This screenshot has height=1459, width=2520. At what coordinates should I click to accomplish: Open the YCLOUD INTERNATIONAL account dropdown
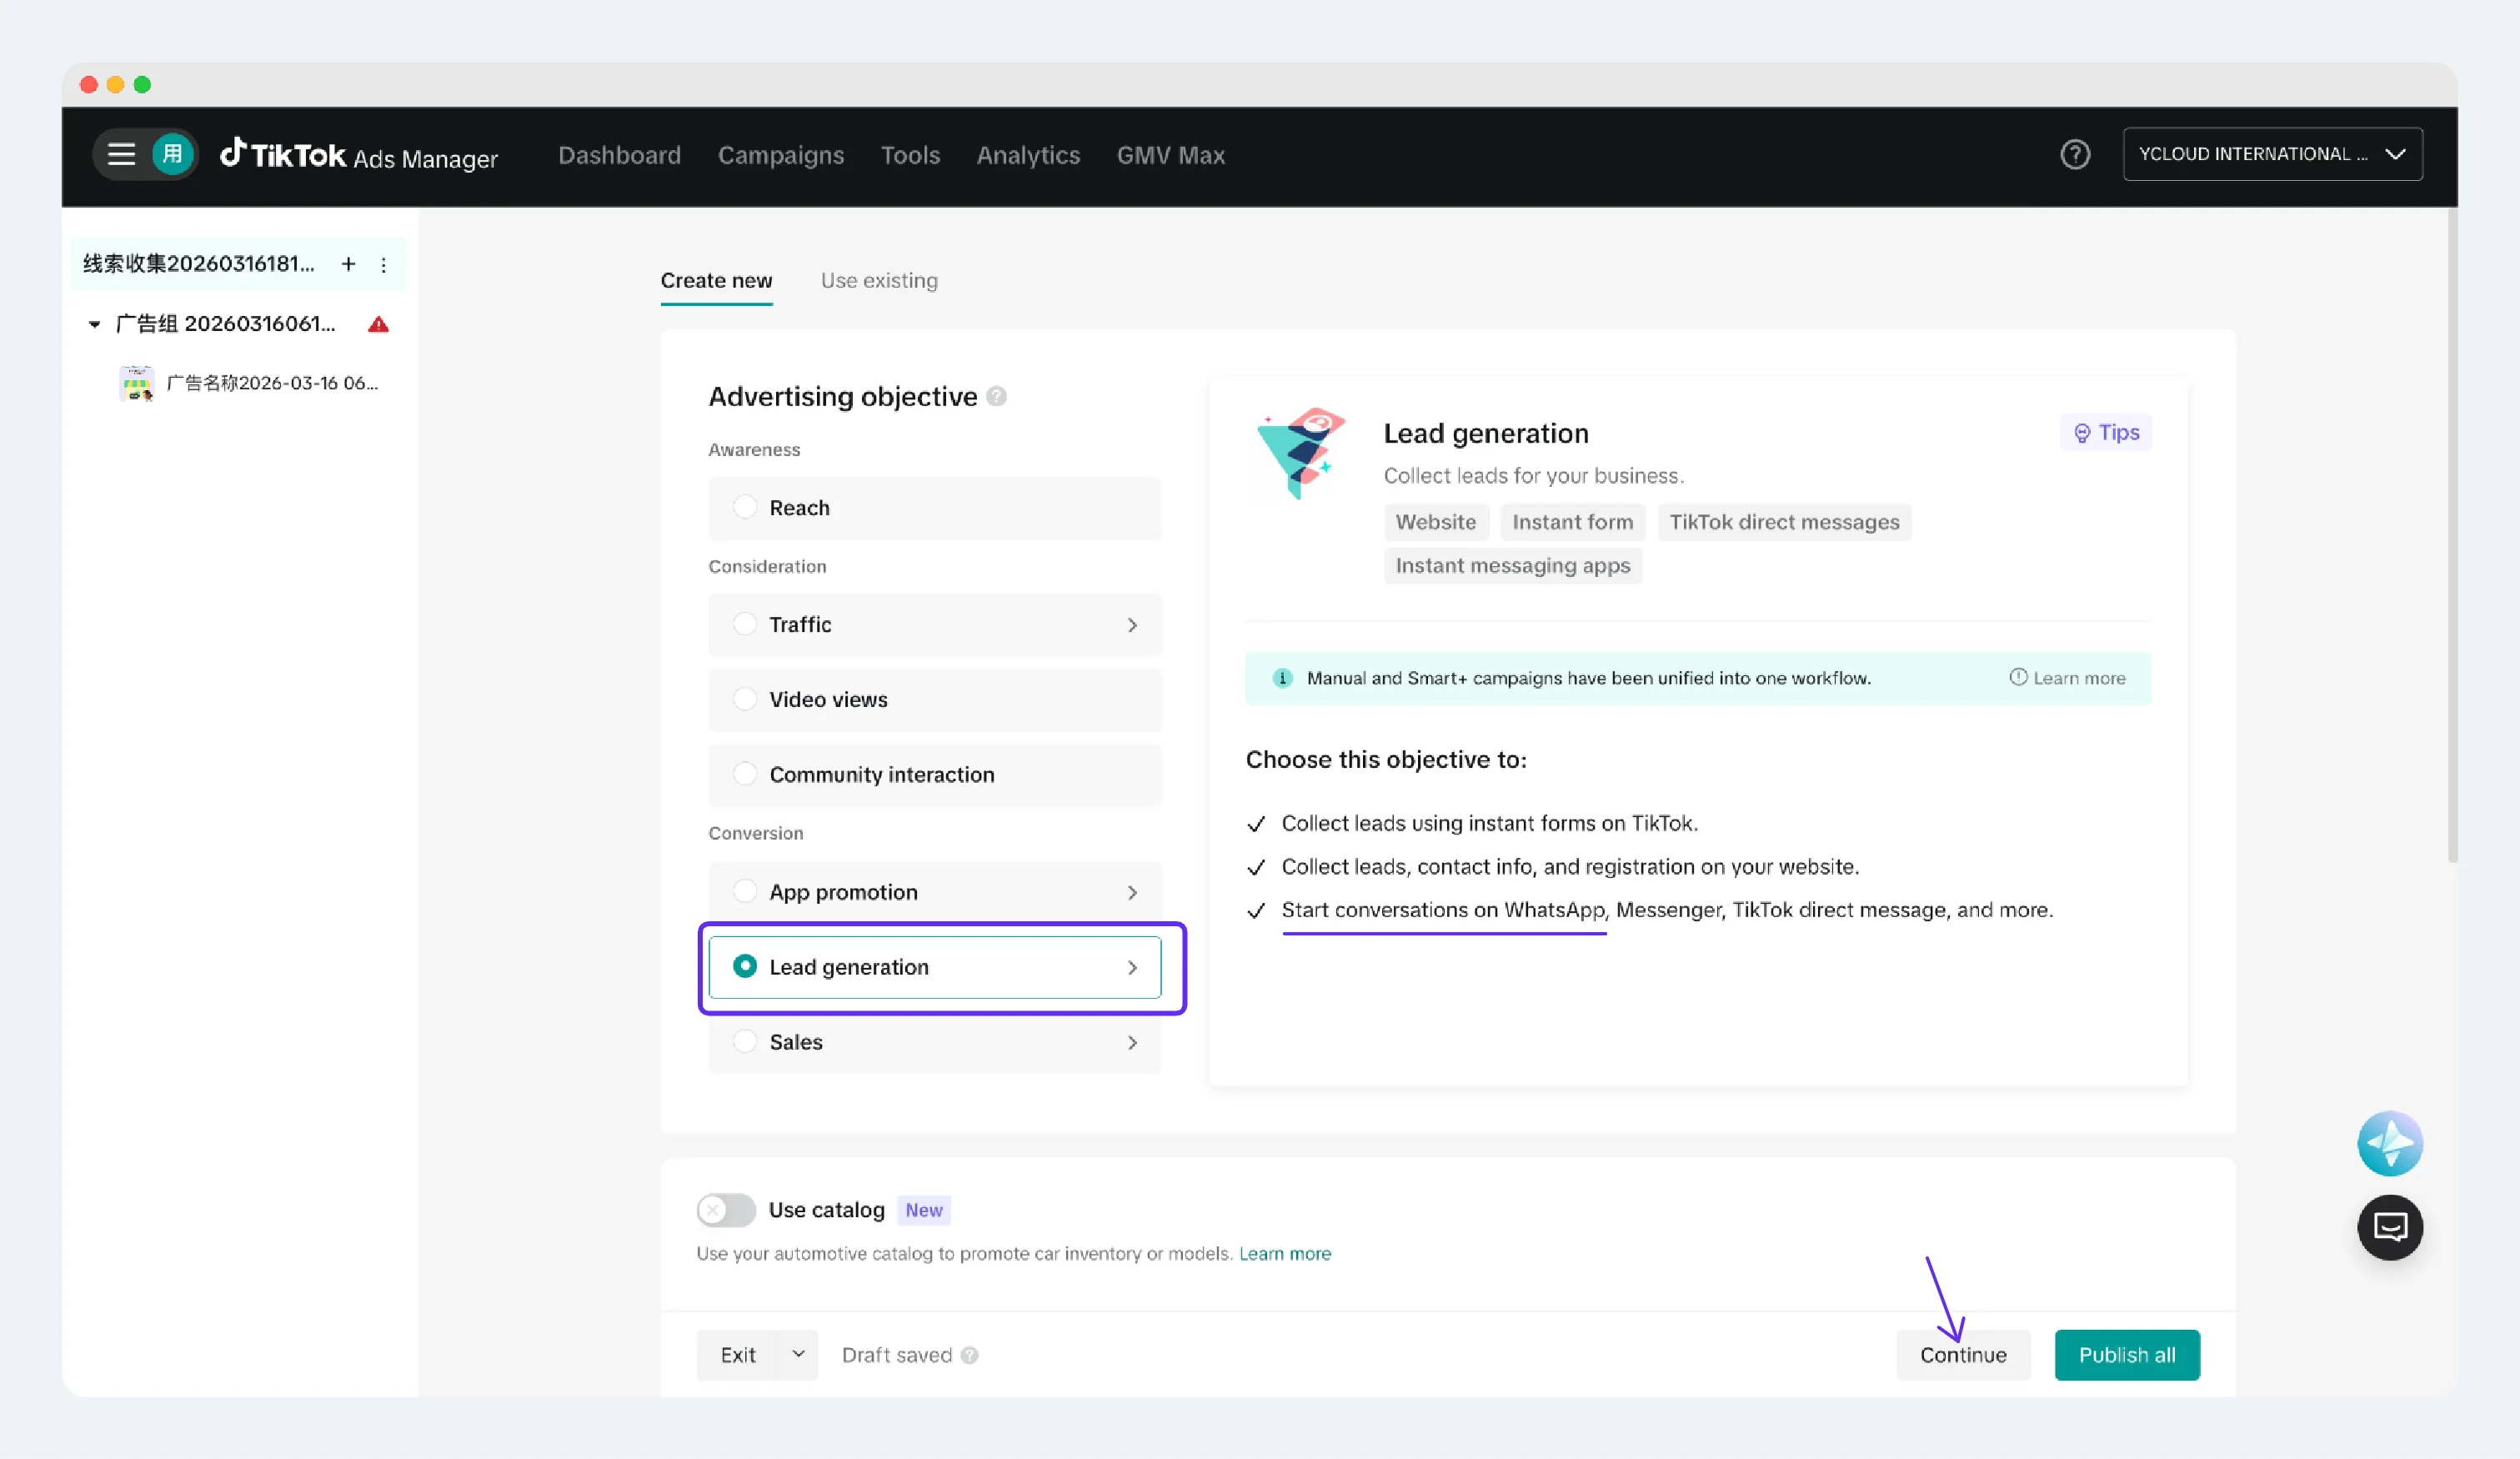point(2272,154)
